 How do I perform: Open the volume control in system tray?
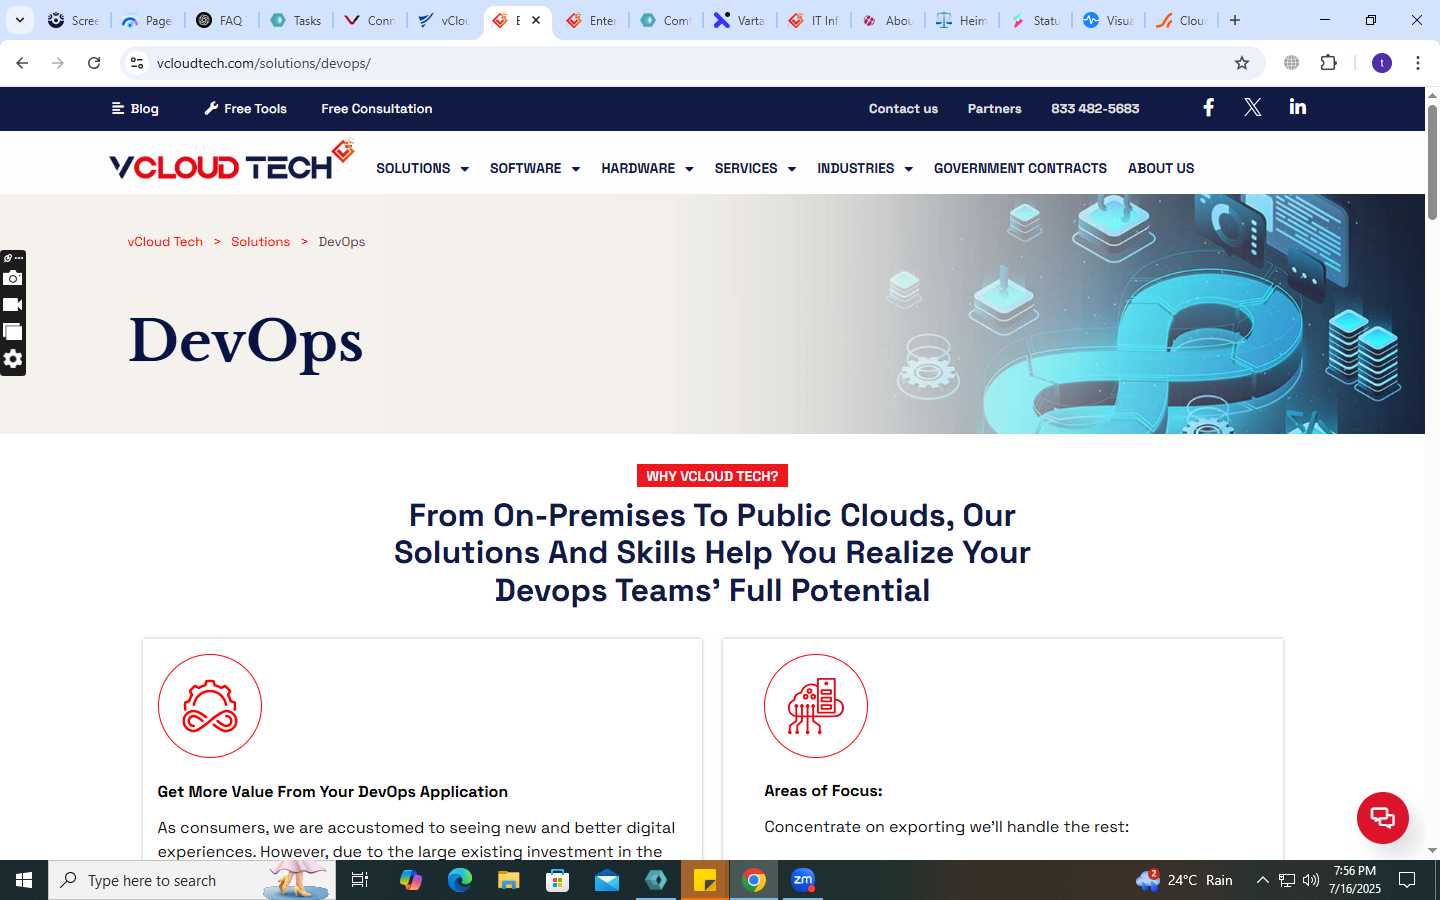click(x=1311, y=880)
